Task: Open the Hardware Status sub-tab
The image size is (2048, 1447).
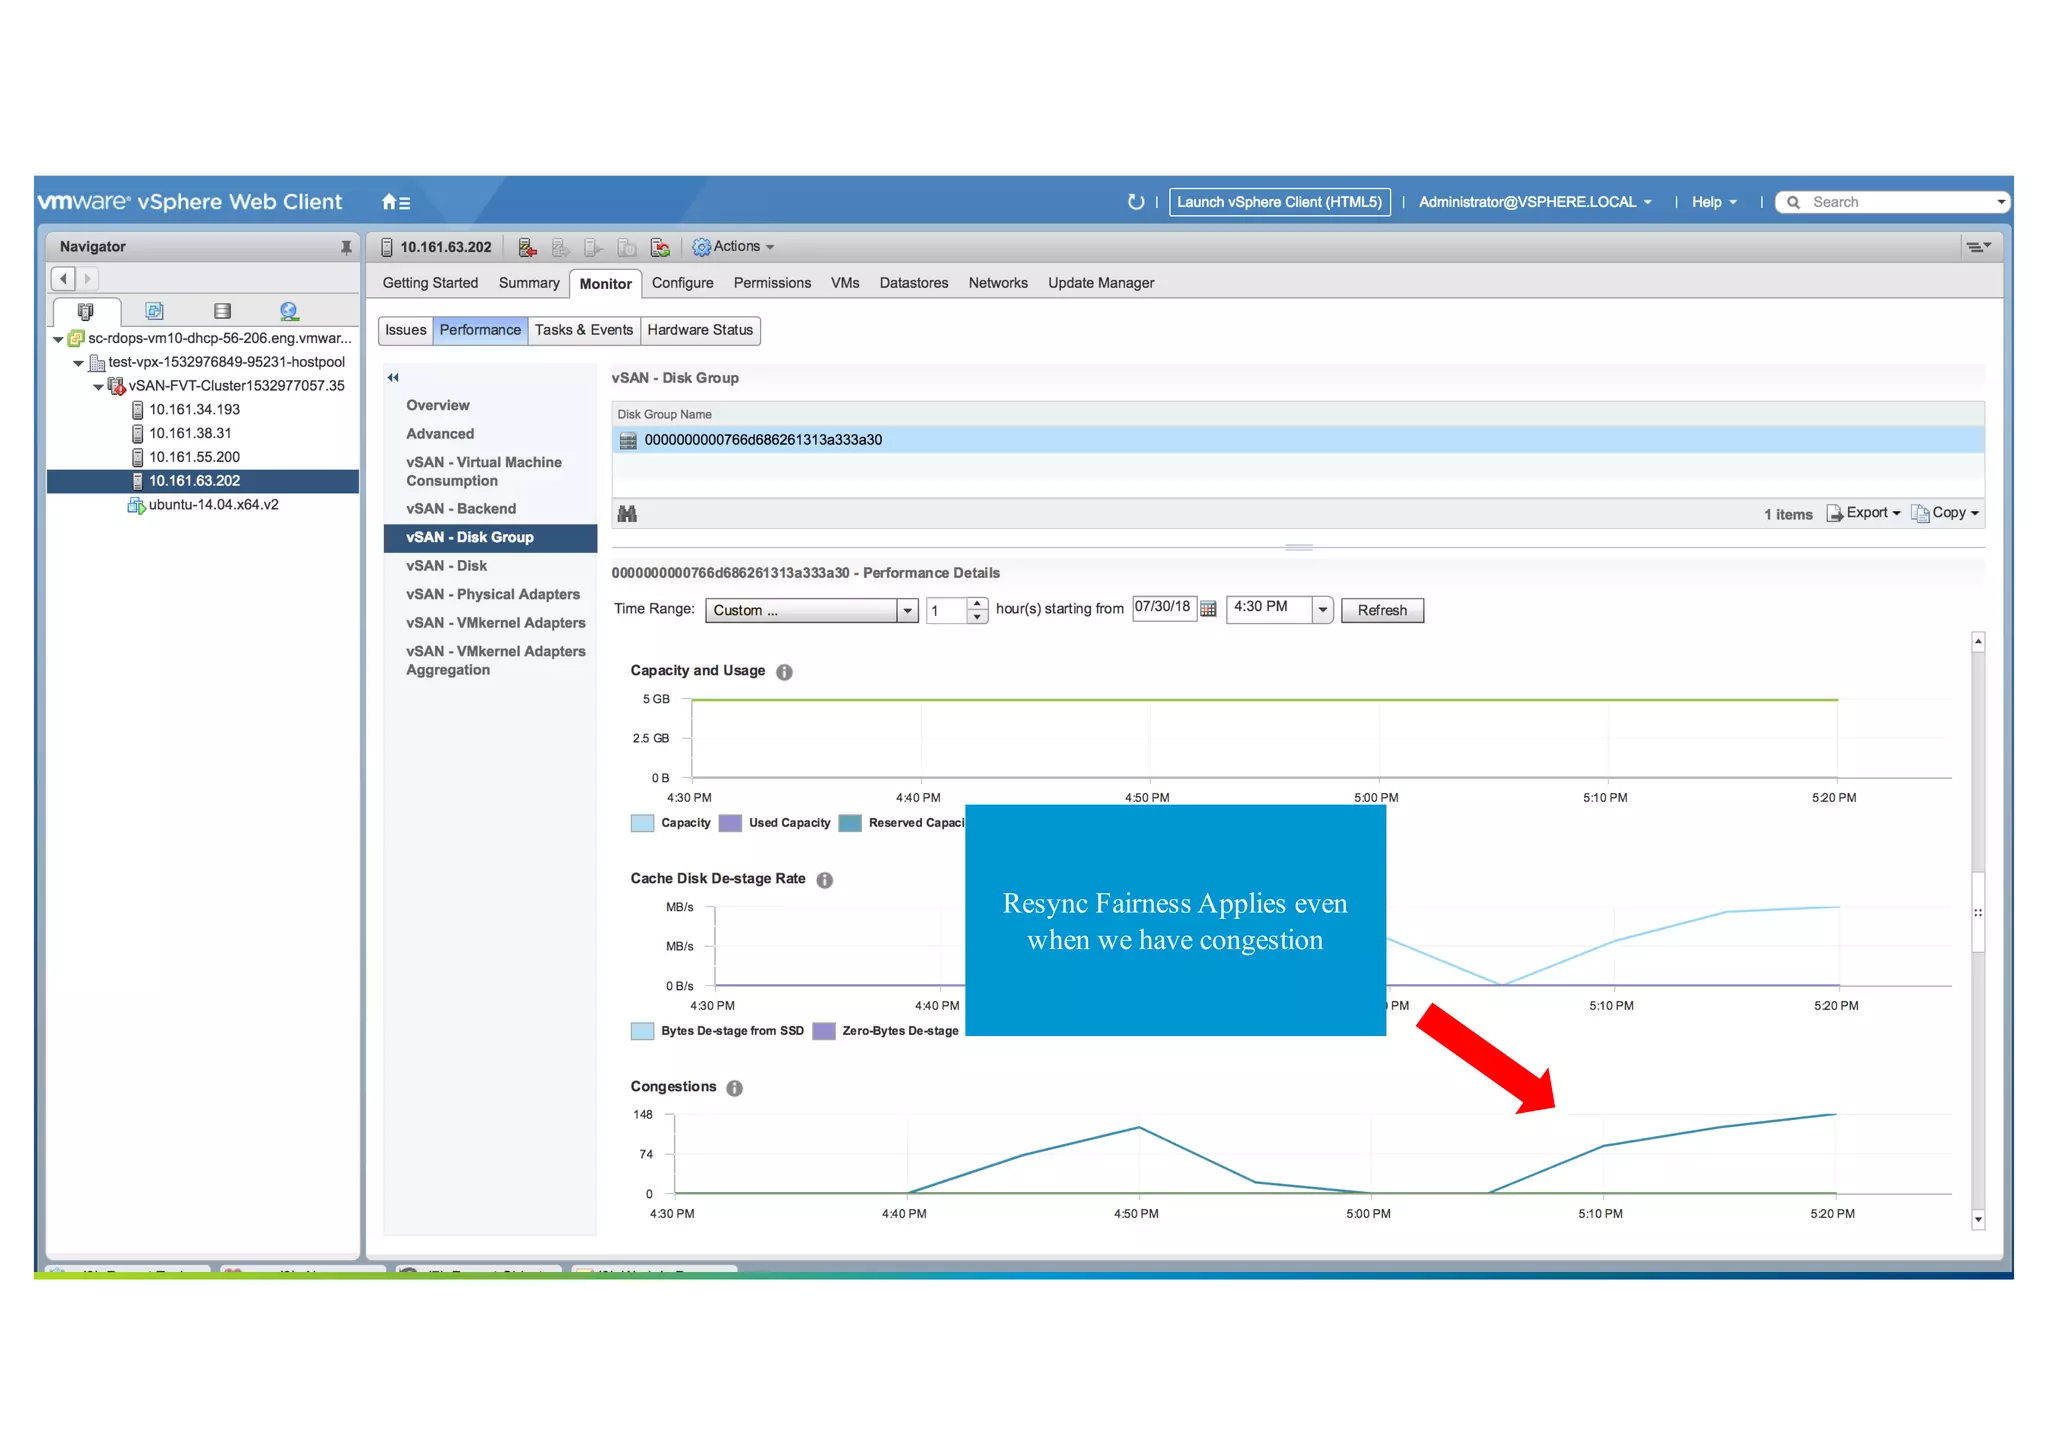Action: pos(700,330)
